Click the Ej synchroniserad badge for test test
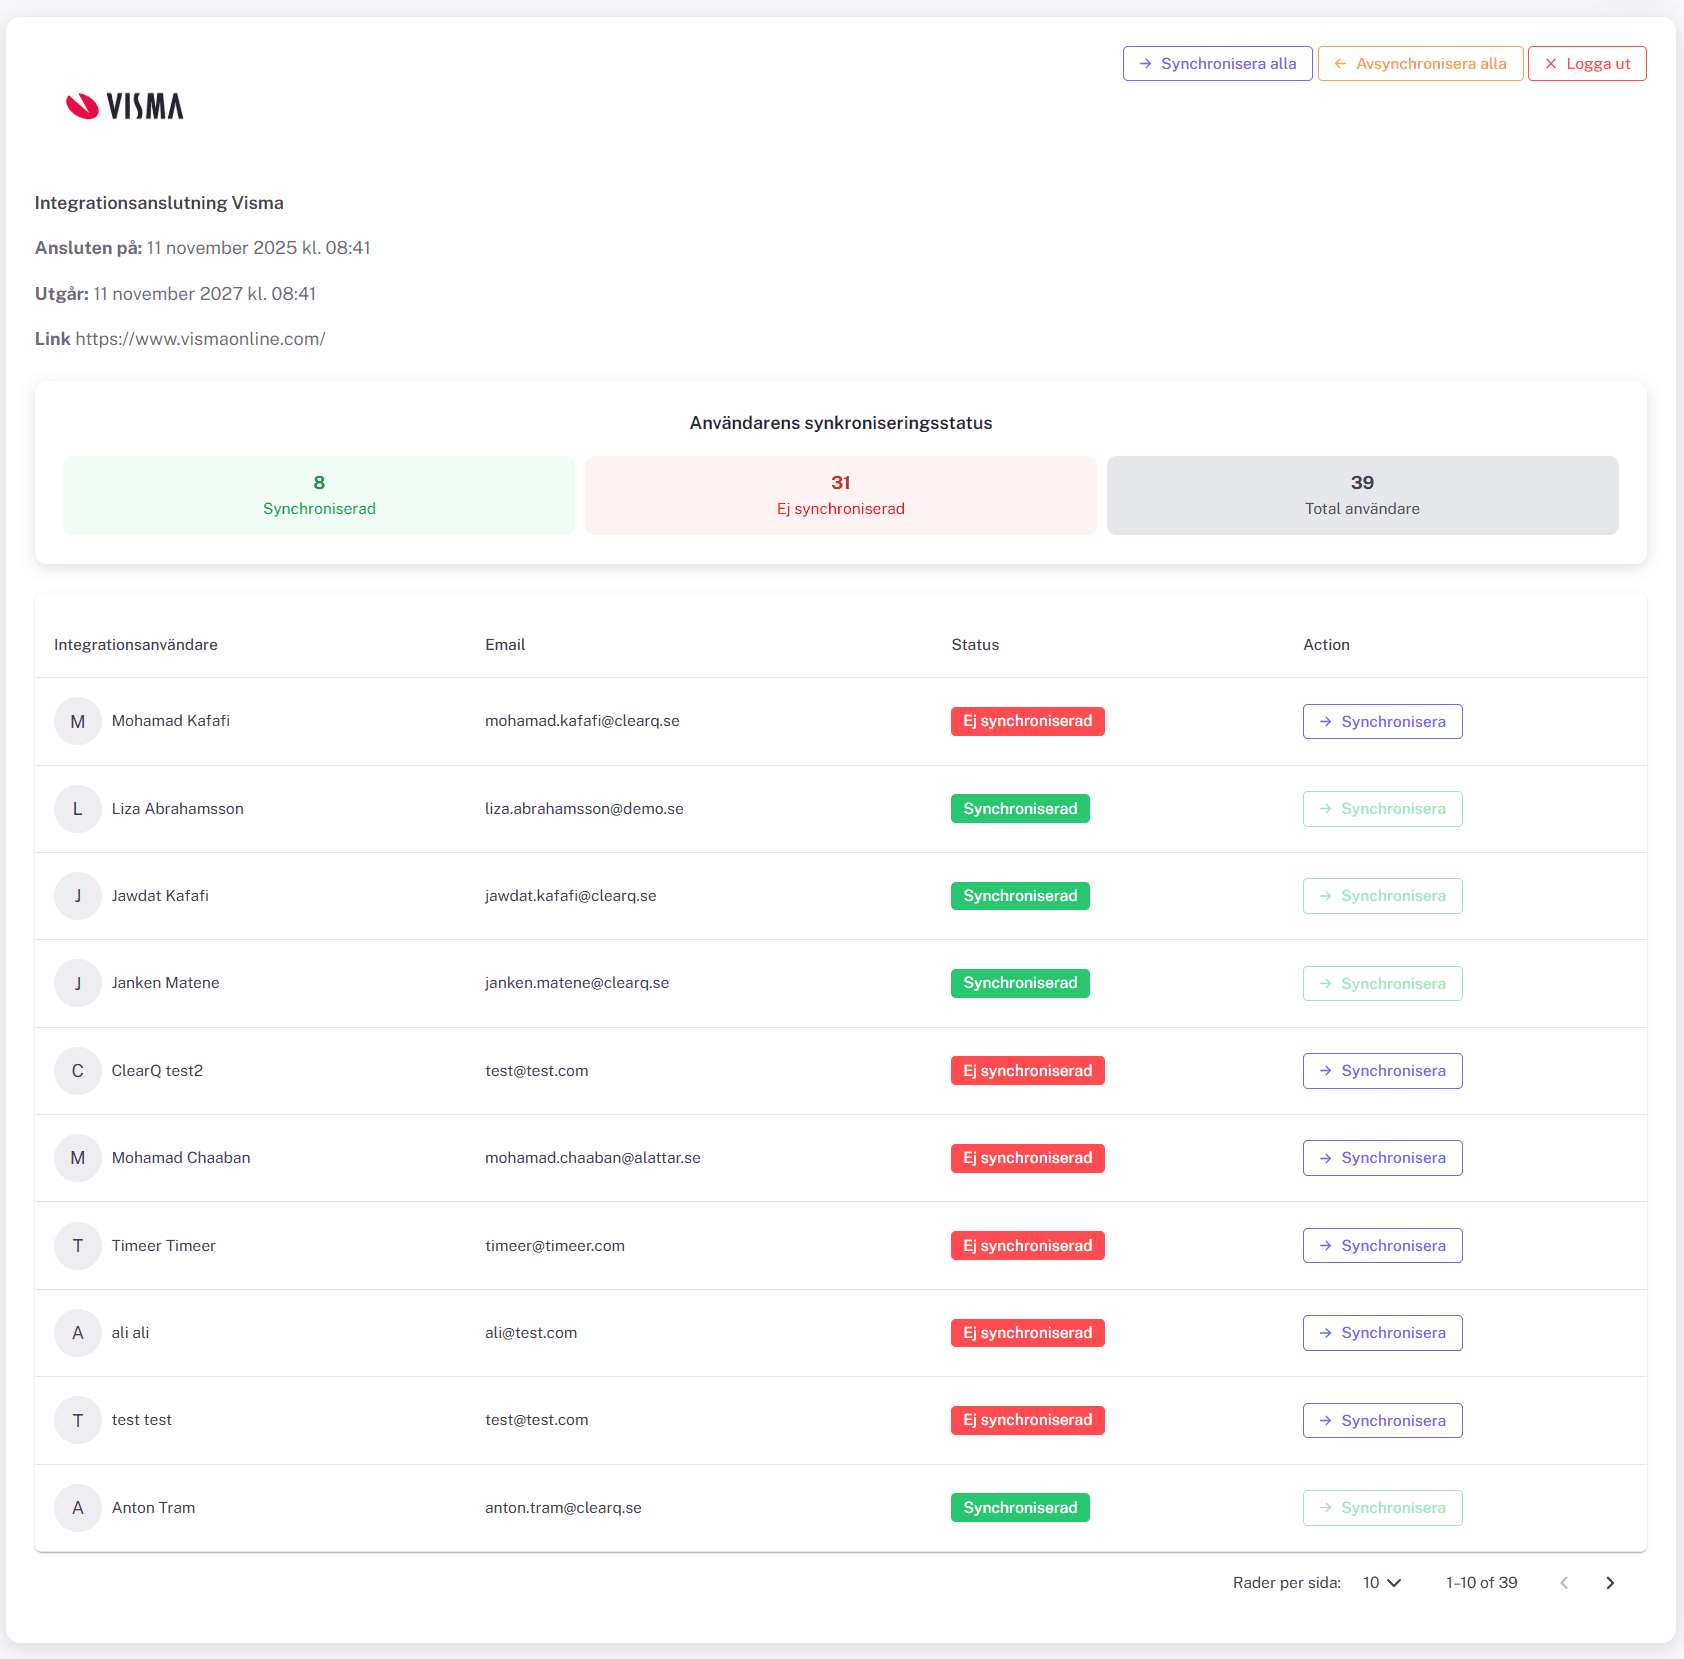 pyautogui.click(x=1027, y=1419)
